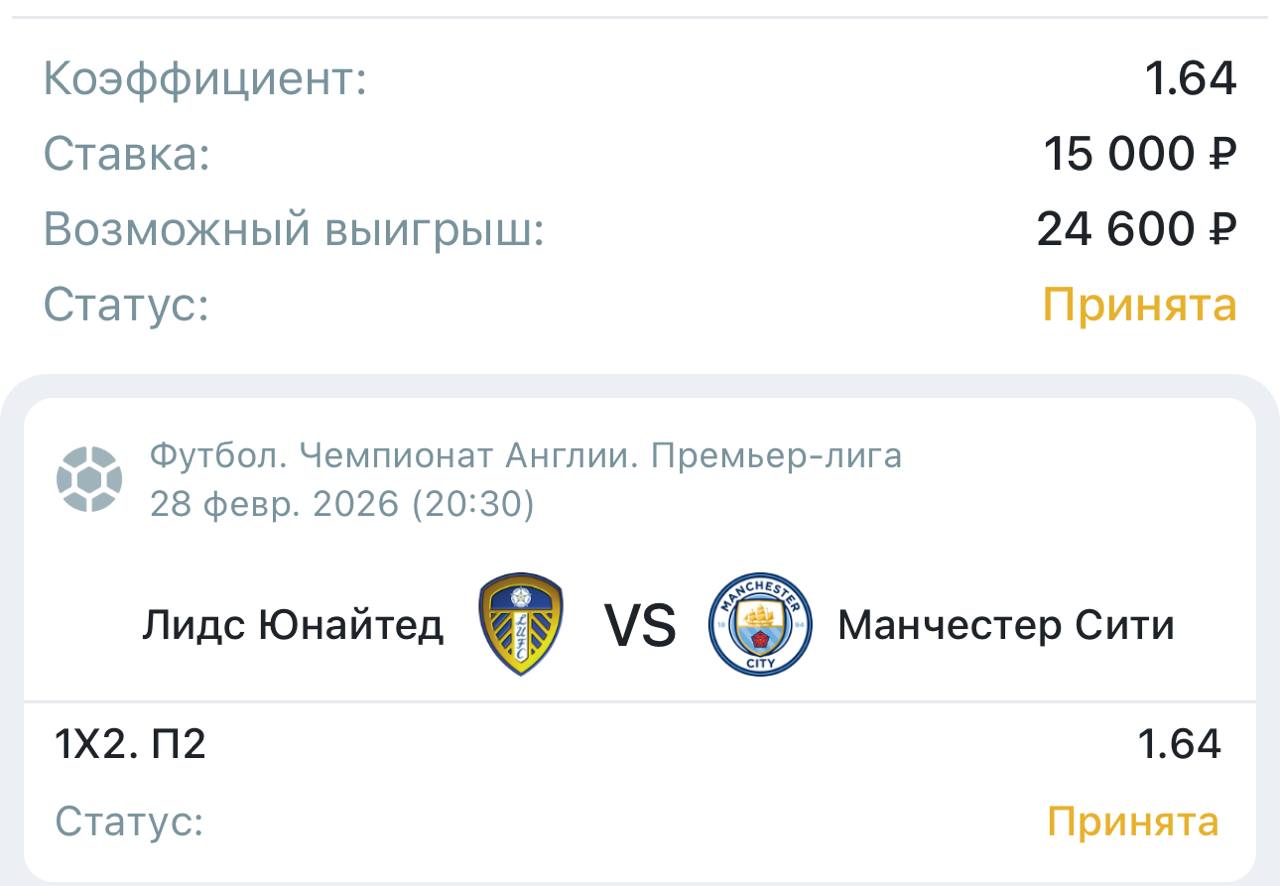This screenshot has width=1280, height=886.
Task: Click the soccer ball sport icon
Action: [89, 478]
